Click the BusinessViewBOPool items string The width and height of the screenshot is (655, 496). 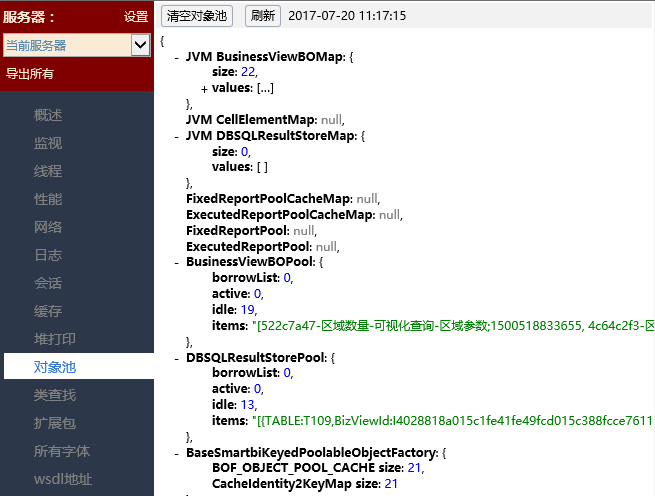[x=453, y=325]
